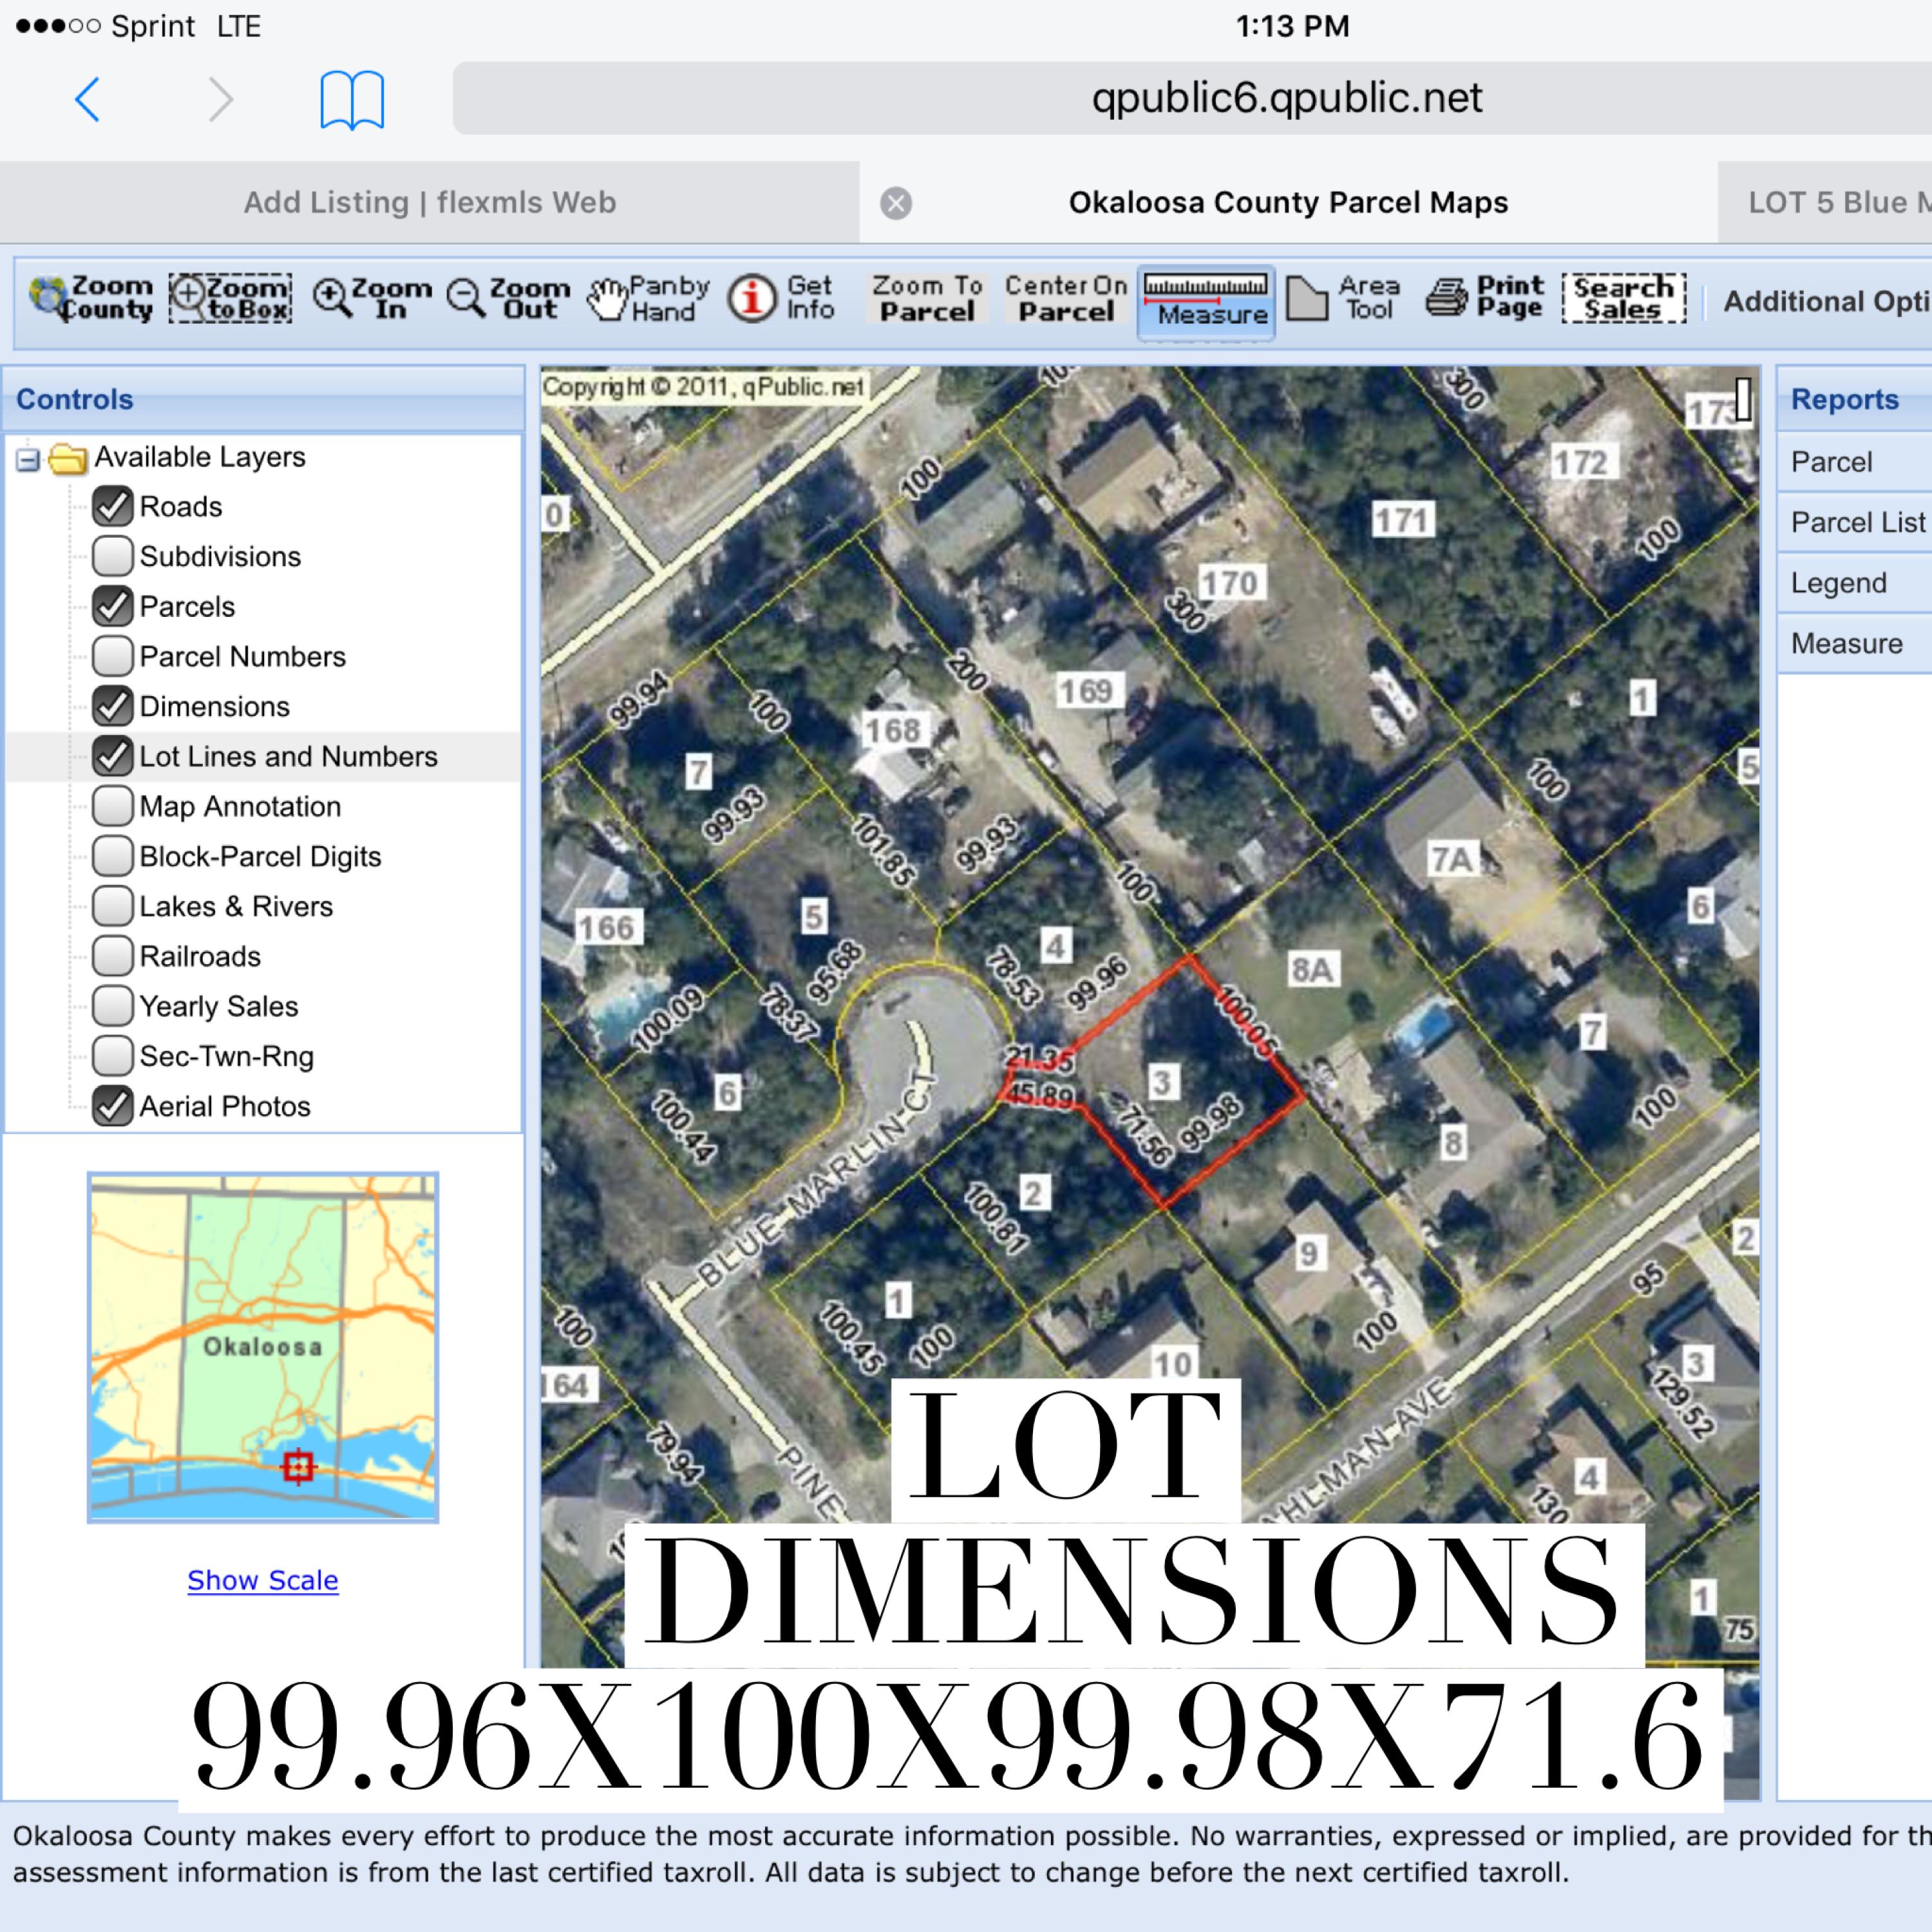
Task: Activate the Pan by Hand tool
Action: (x=648, y=298)
